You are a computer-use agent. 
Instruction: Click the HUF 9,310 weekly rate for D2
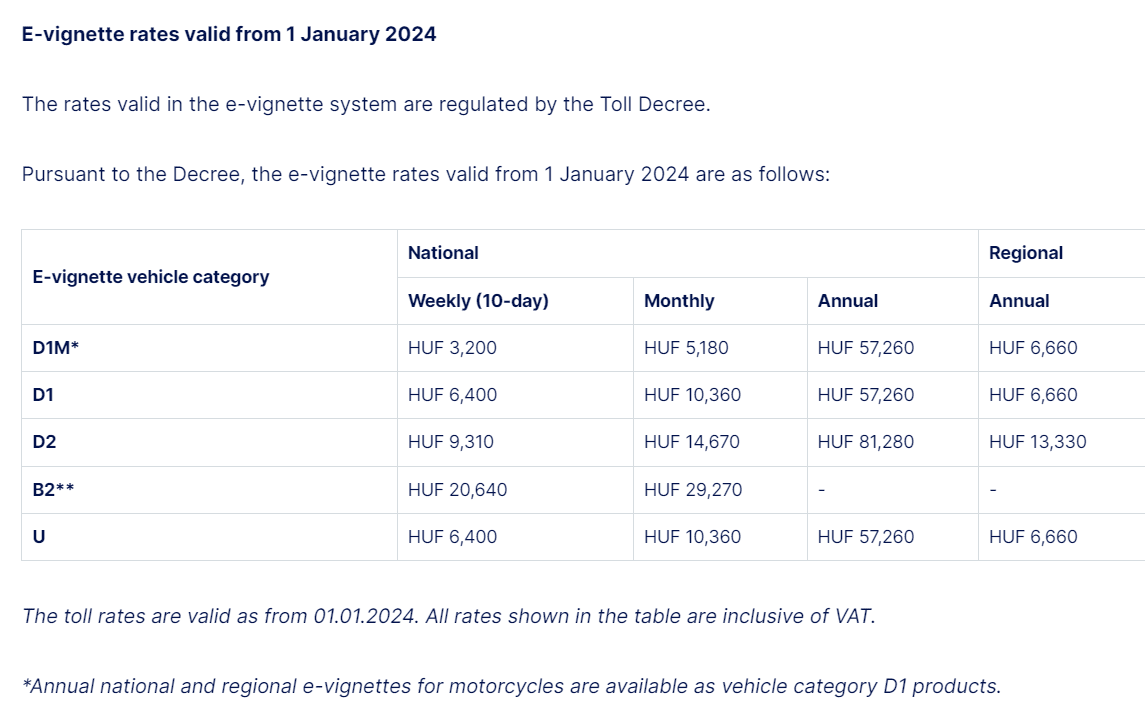click(451, 442)
